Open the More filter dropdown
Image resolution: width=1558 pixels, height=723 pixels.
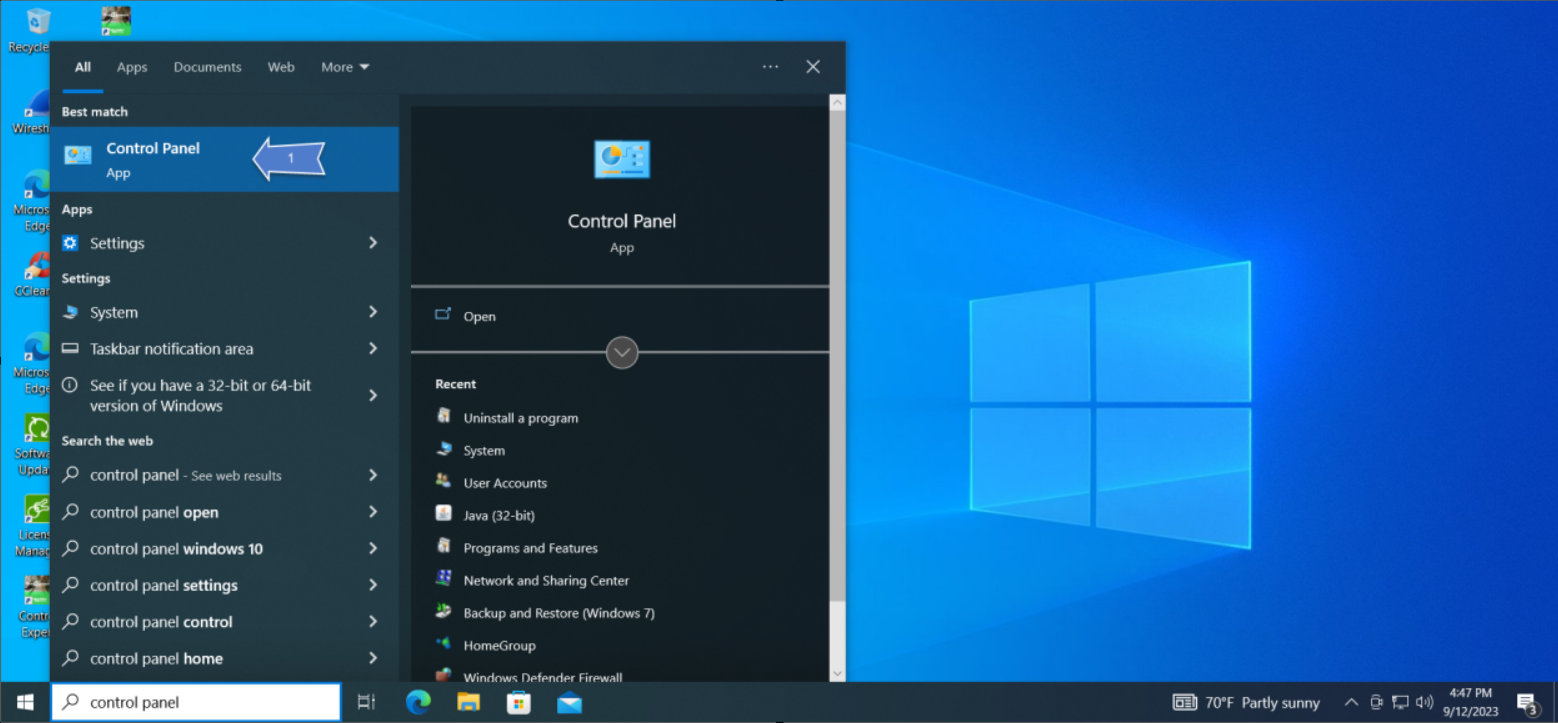coord(345,67)
